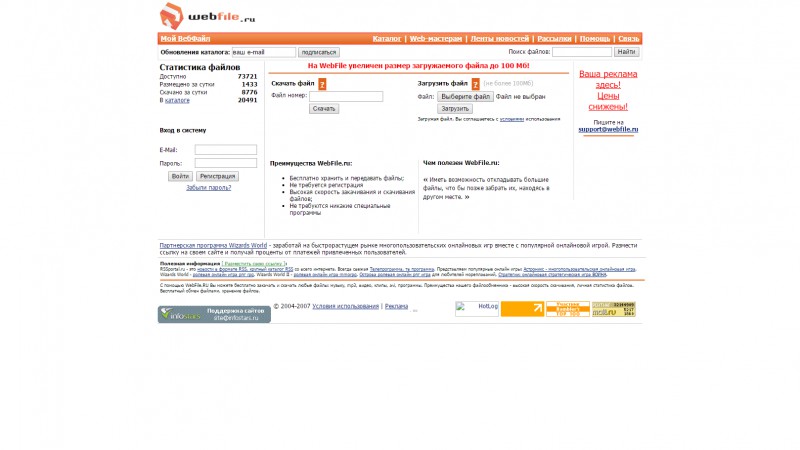
Task: Click the webfile.ru logo
Action: [207, 16]
